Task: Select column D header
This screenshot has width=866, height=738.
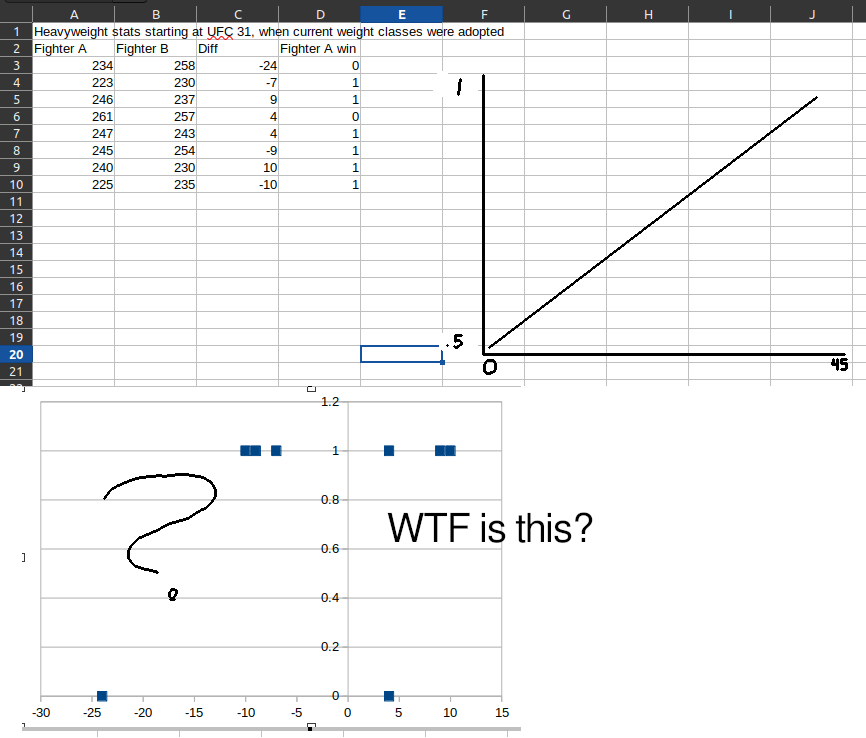Action: point(319,14)
